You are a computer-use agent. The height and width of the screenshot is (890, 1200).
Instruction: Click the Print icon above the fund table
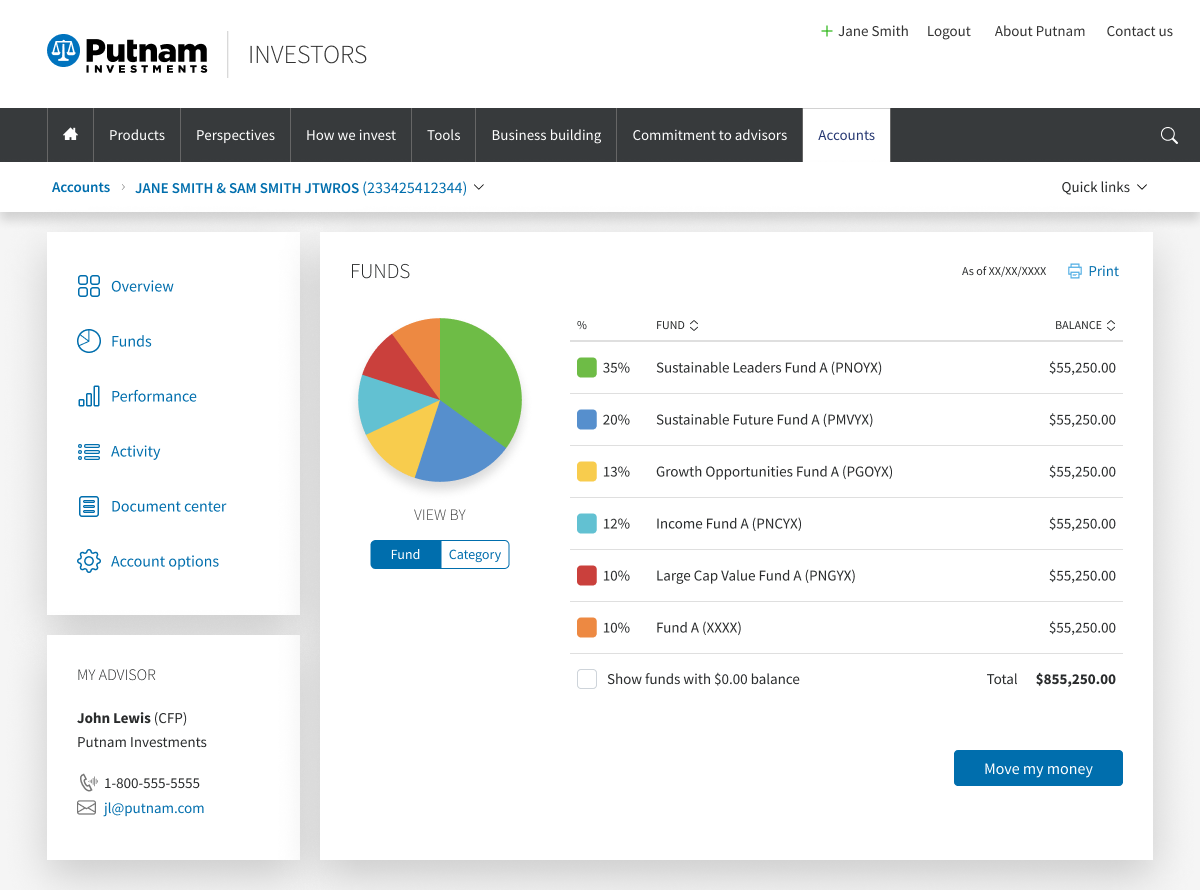[x=1074, y=270]
